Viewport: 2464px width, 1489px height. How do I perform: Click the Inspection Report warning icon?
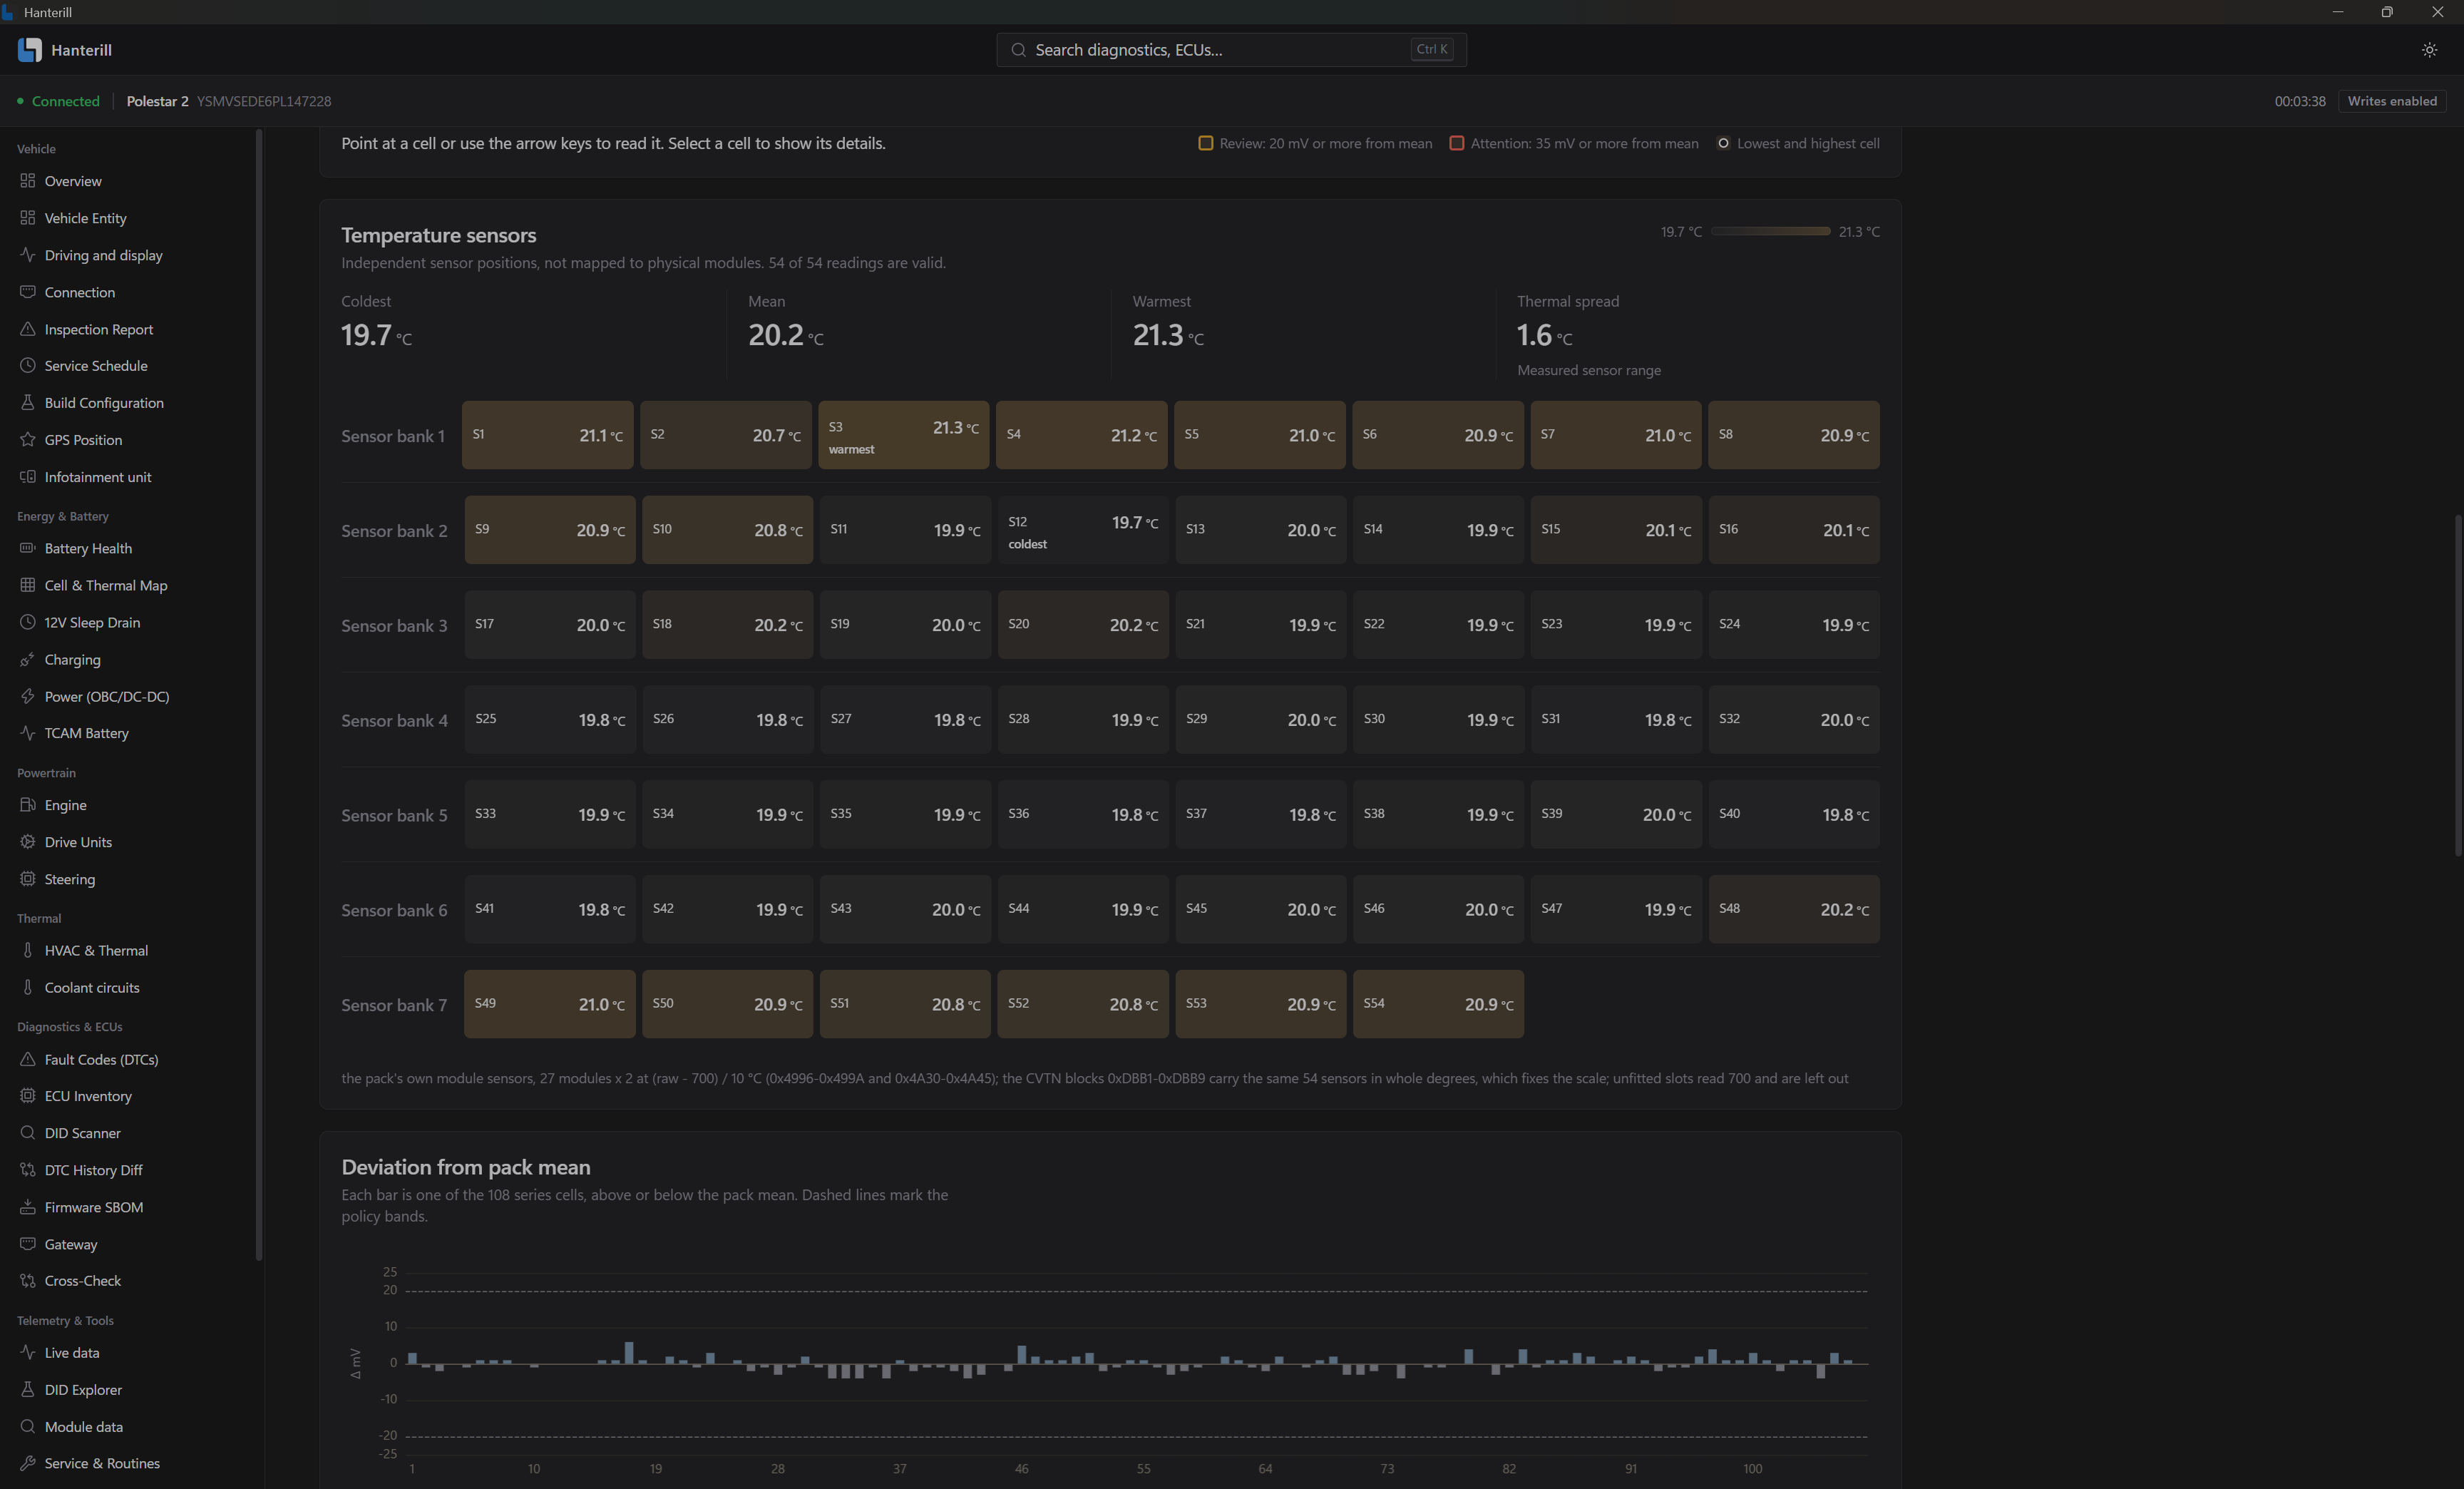pos(27,329)
